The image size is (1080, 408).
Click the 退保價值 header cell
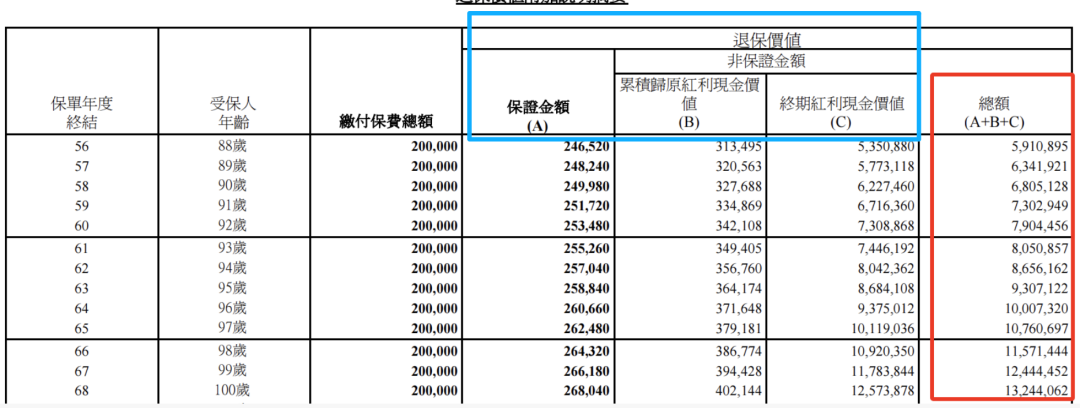767,41
